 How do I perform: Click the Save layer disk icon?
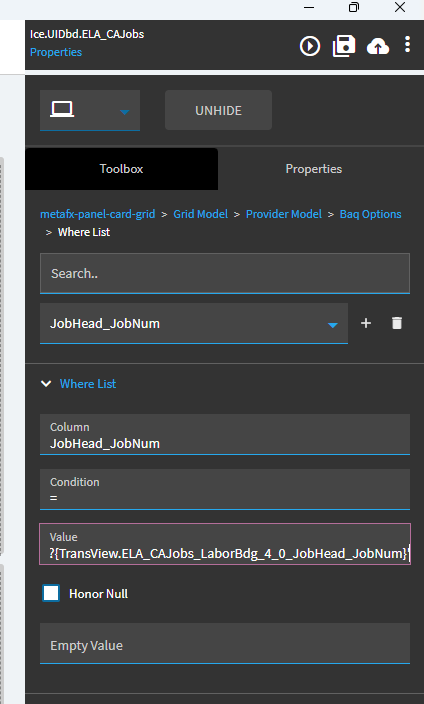[344, 46]
